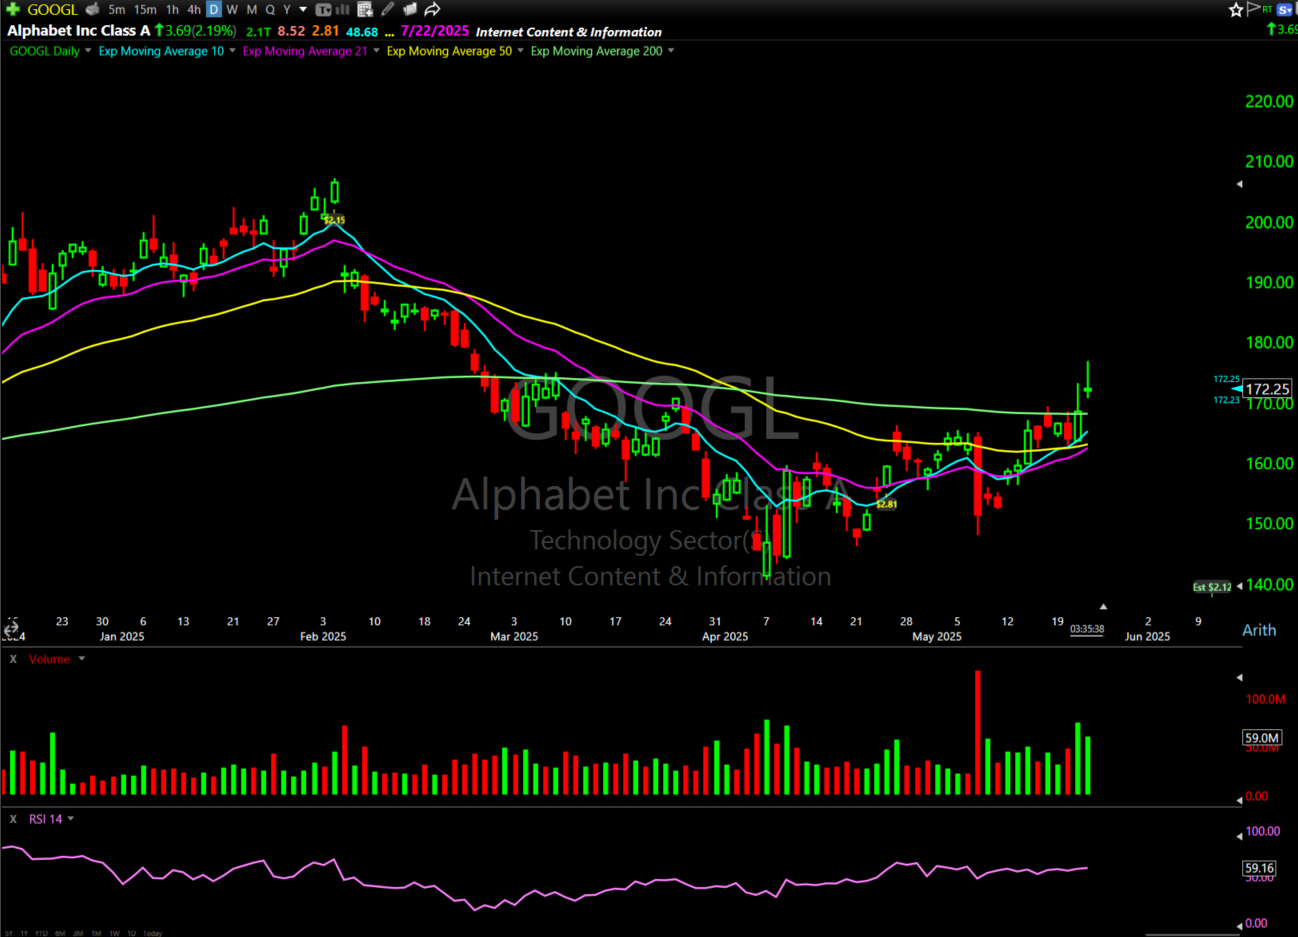1298x937 pixels.
Task: Click the horizontal scroll arrows icon on date axis
Action: 12,630
